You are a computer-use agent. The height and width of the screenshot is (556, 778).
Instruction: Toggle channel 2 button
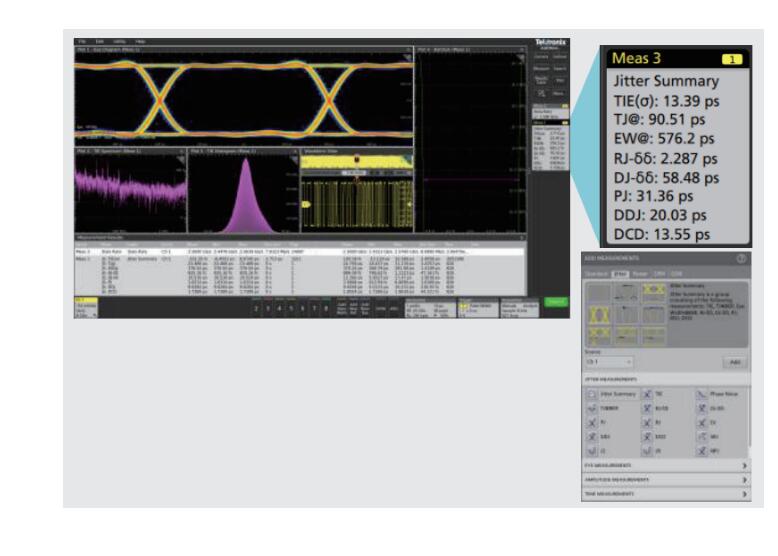tap(256, 309)
